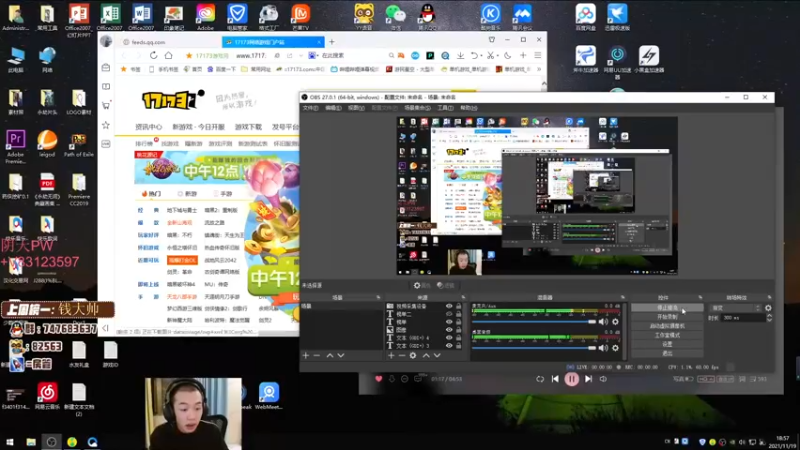This screenshot has width=800, height=450.
Task: Open the browser downloads icon
Action: tap(460, 55)
